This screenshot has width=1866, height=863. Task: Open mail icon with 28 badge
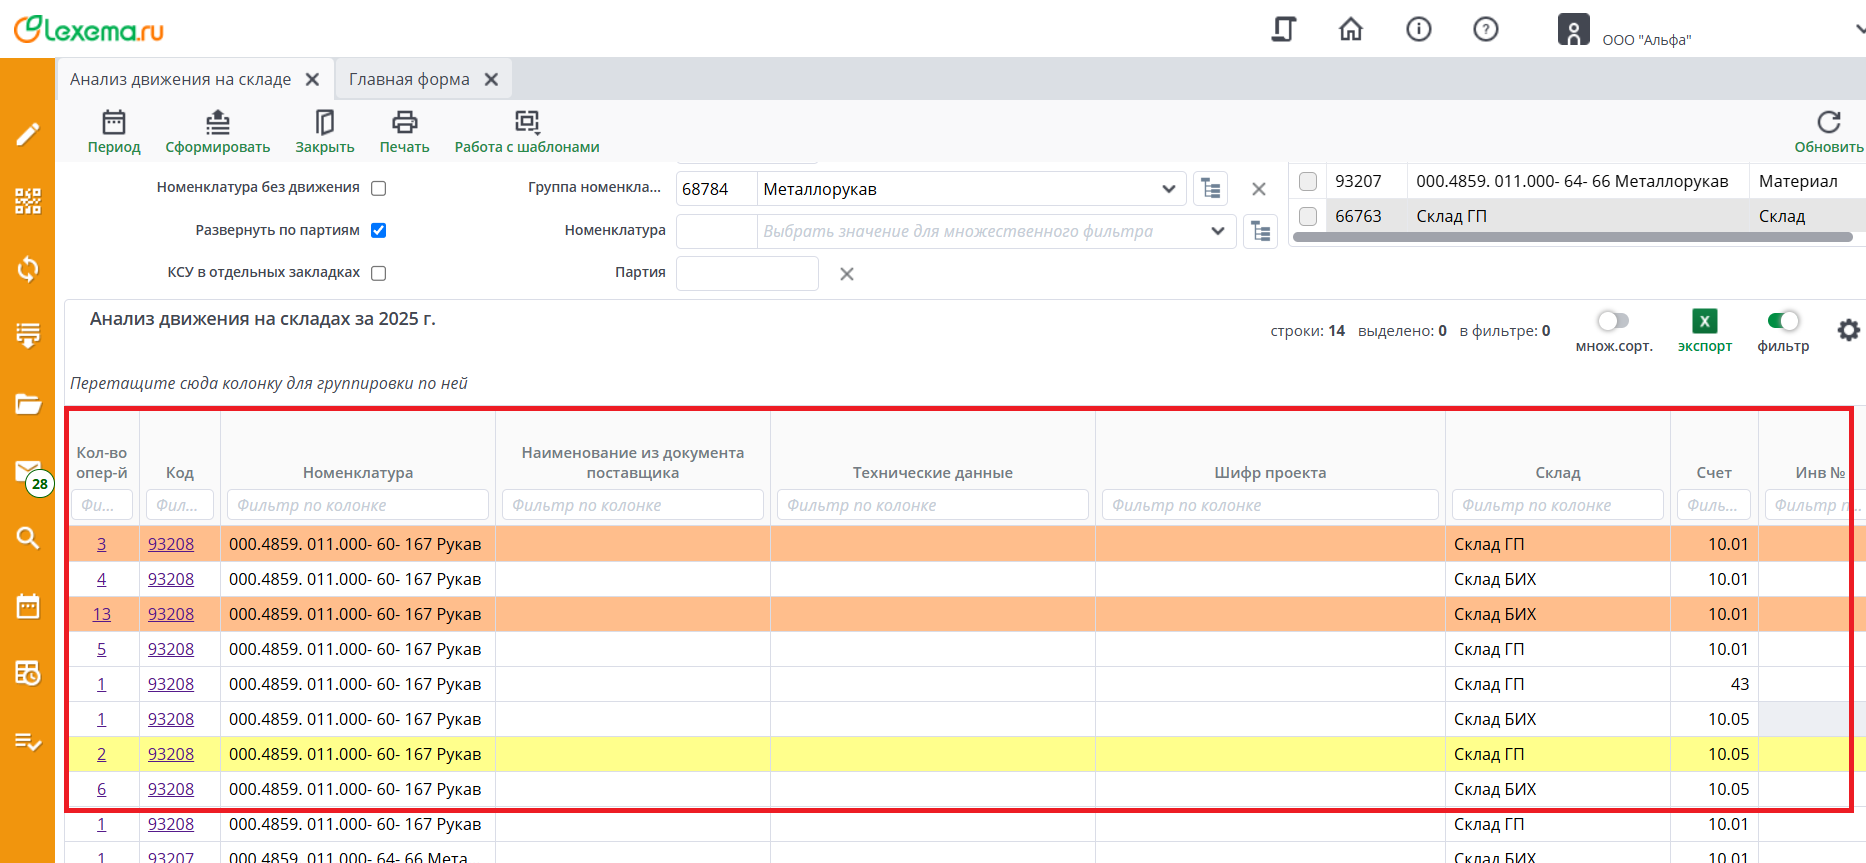pyautogui.click(x=28, y=471)
